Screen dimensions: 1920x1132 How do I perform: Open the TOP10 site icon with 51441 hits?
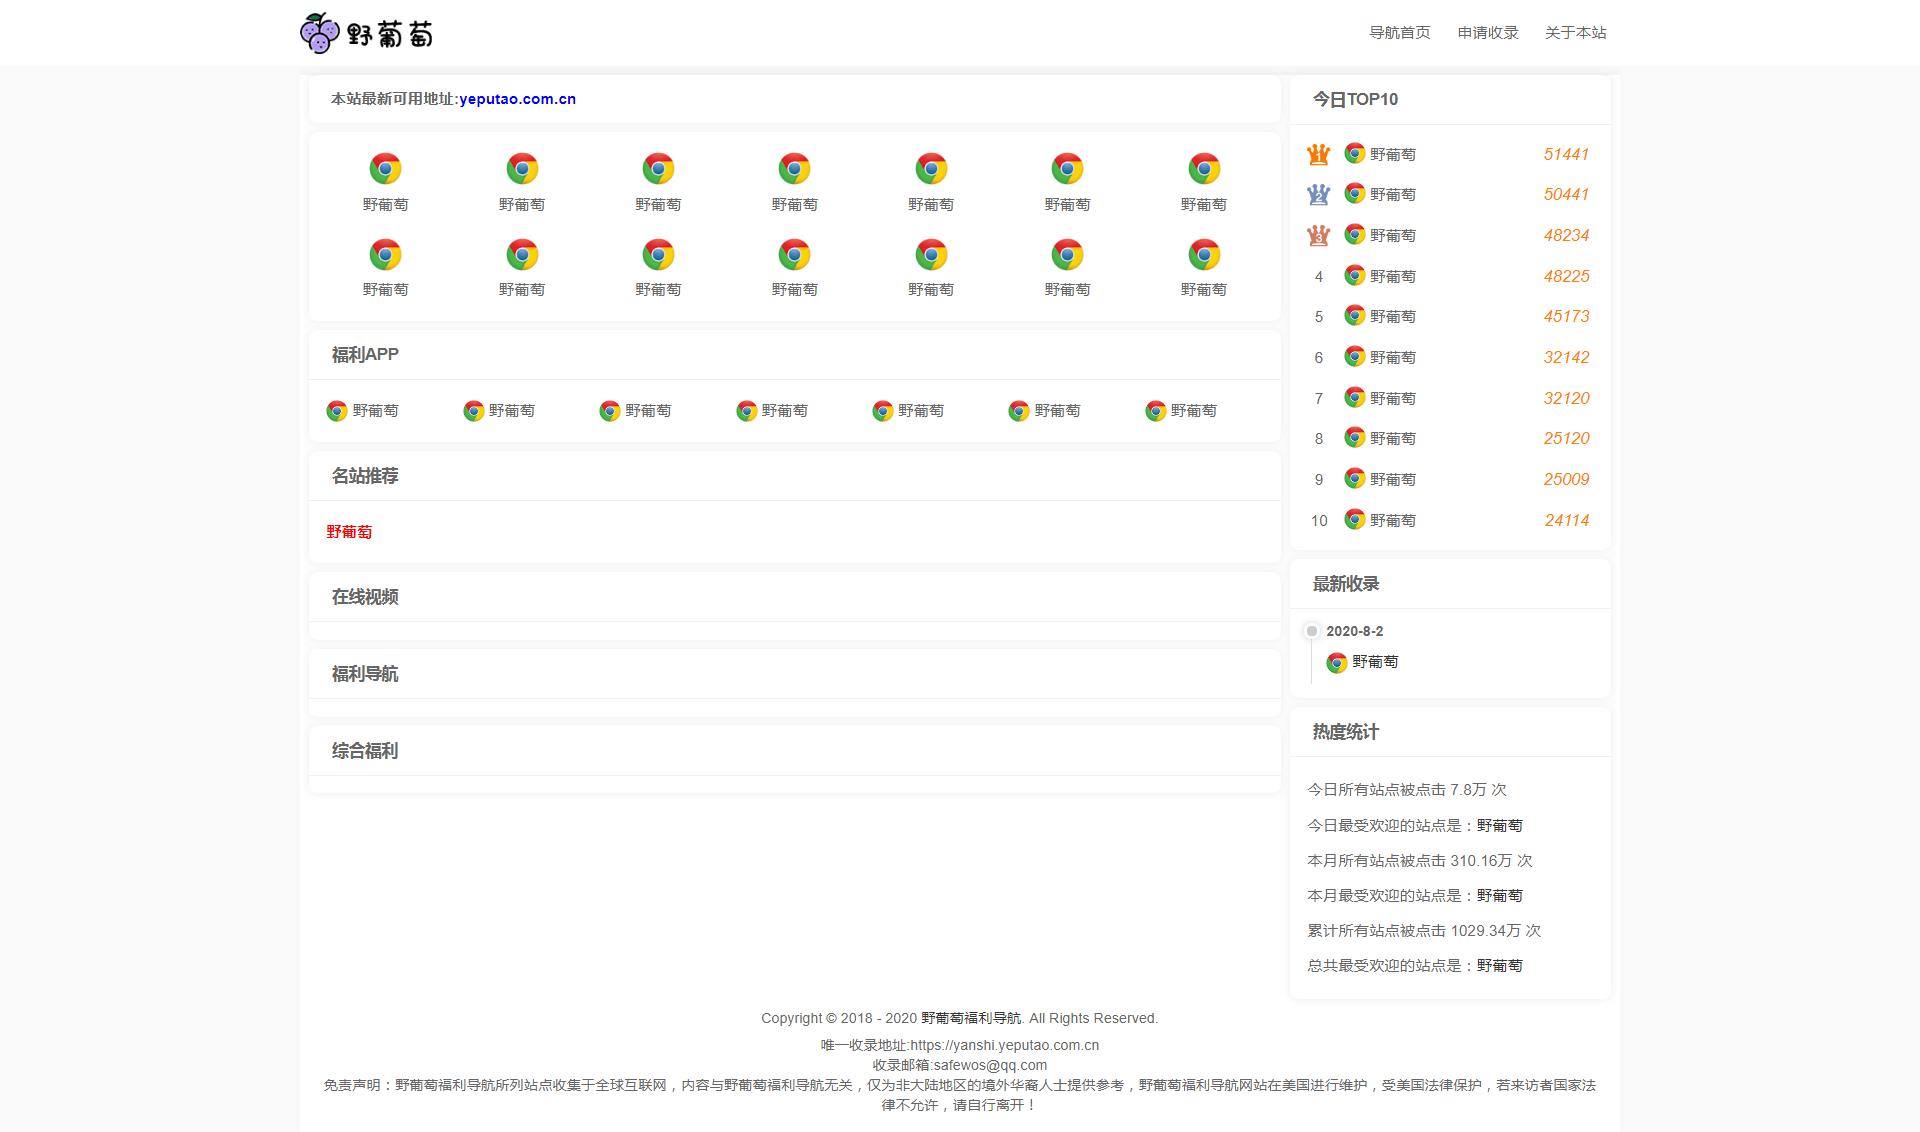coord(1355,153)
